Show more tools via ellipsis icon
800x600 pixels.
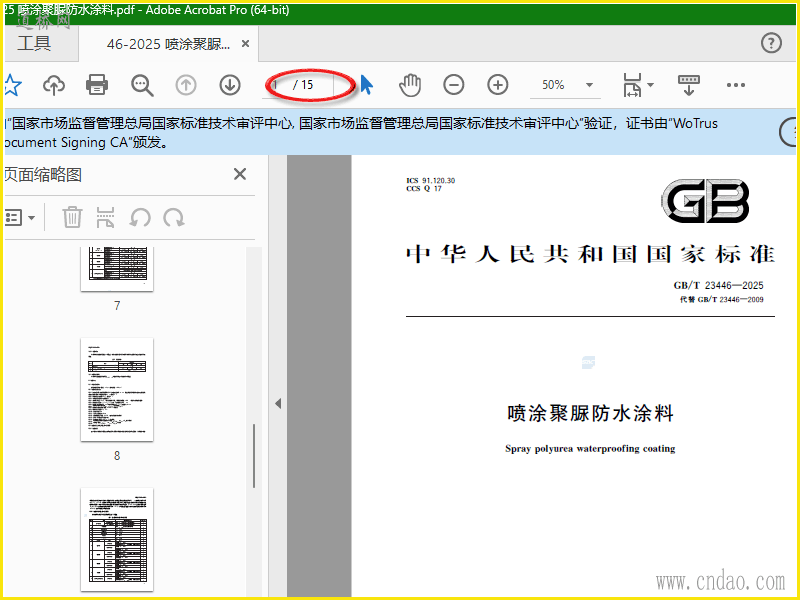point(736,85)
